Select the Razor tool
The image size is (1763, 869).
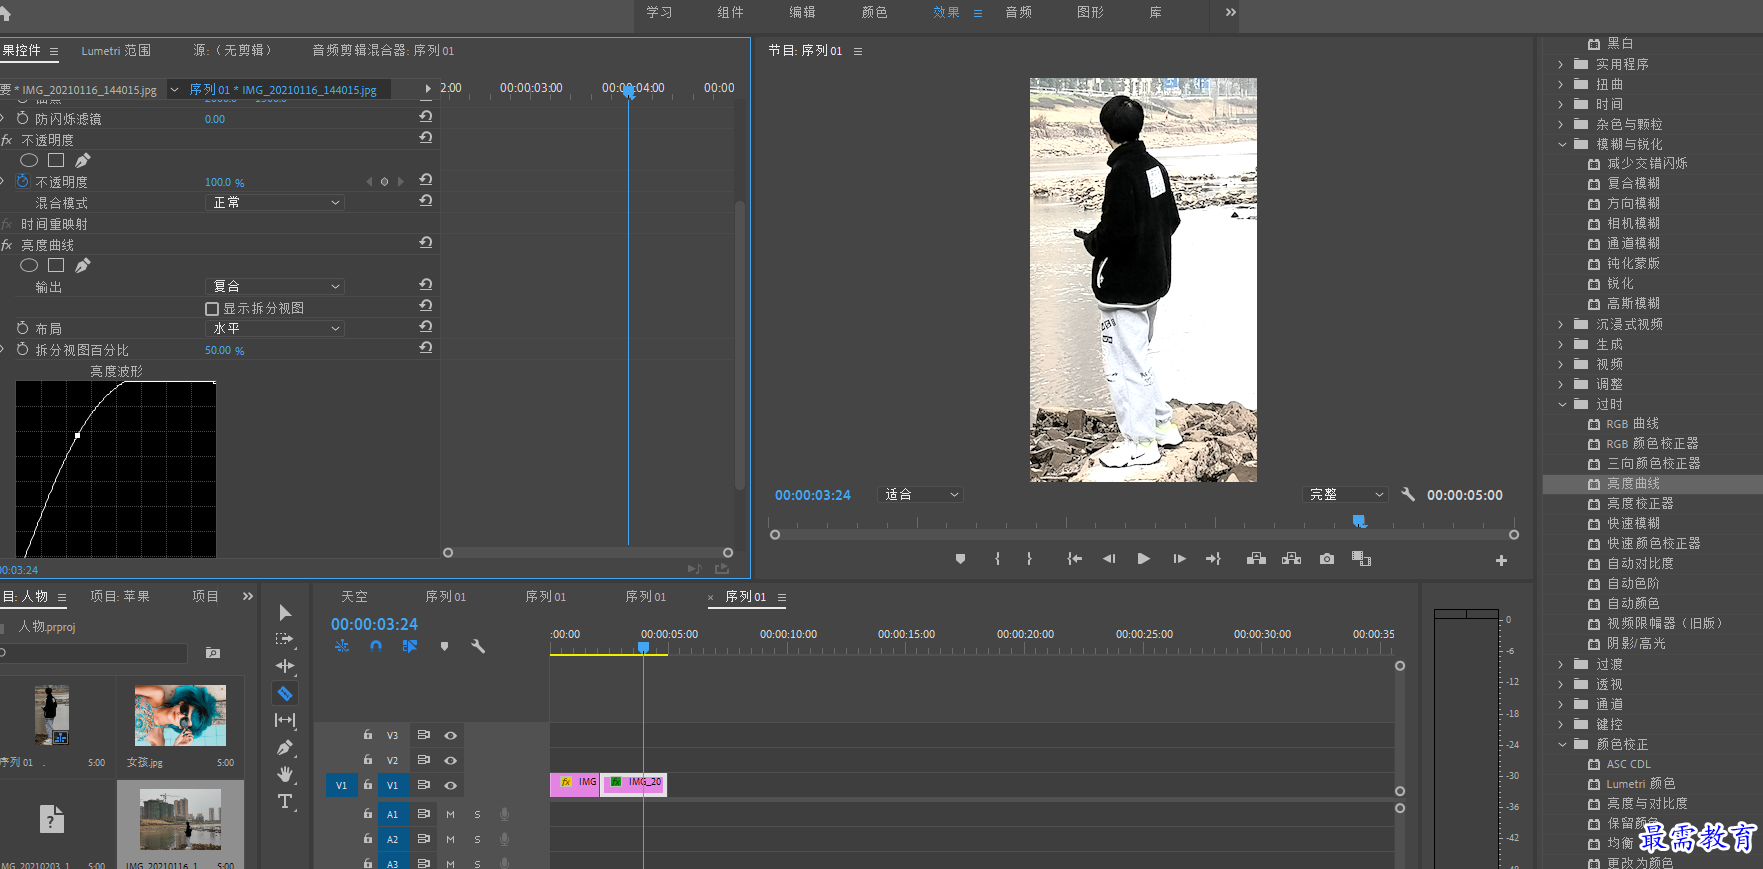tap(285, 693)
